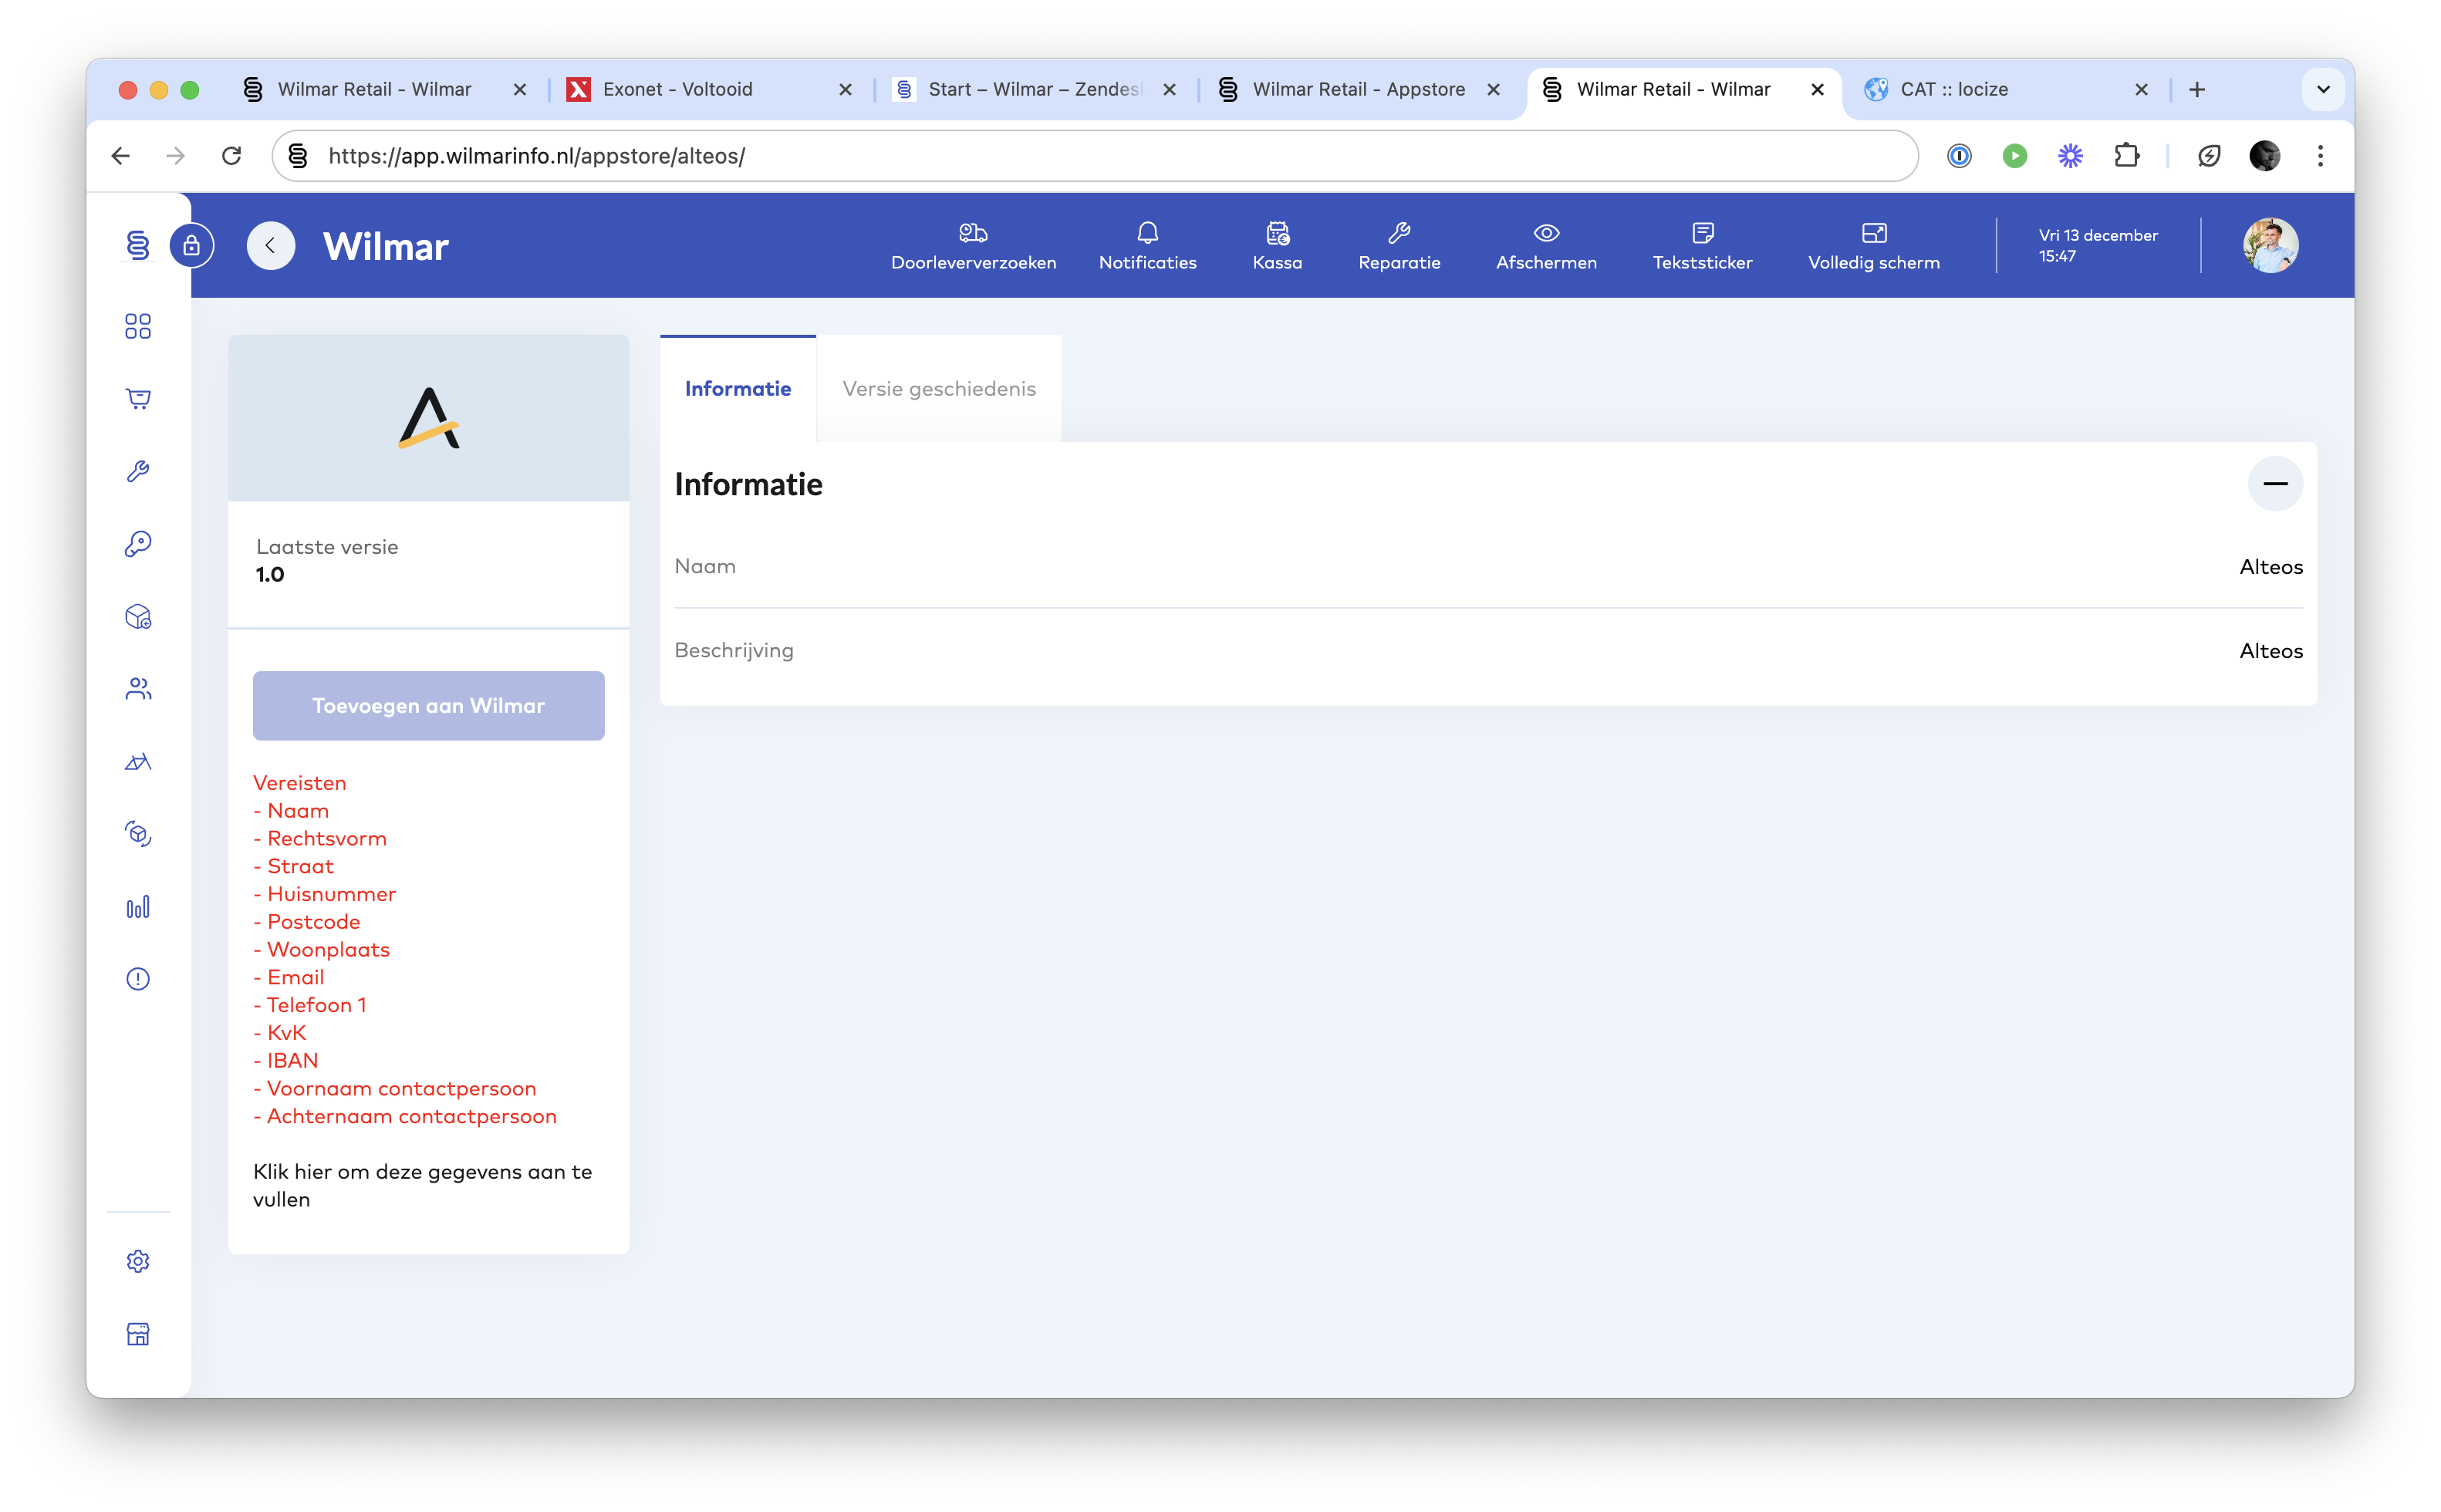Open the browser tab list dropdown arrow
This screenshot has width=2441, height=1512.
[x=2322, y=89]
